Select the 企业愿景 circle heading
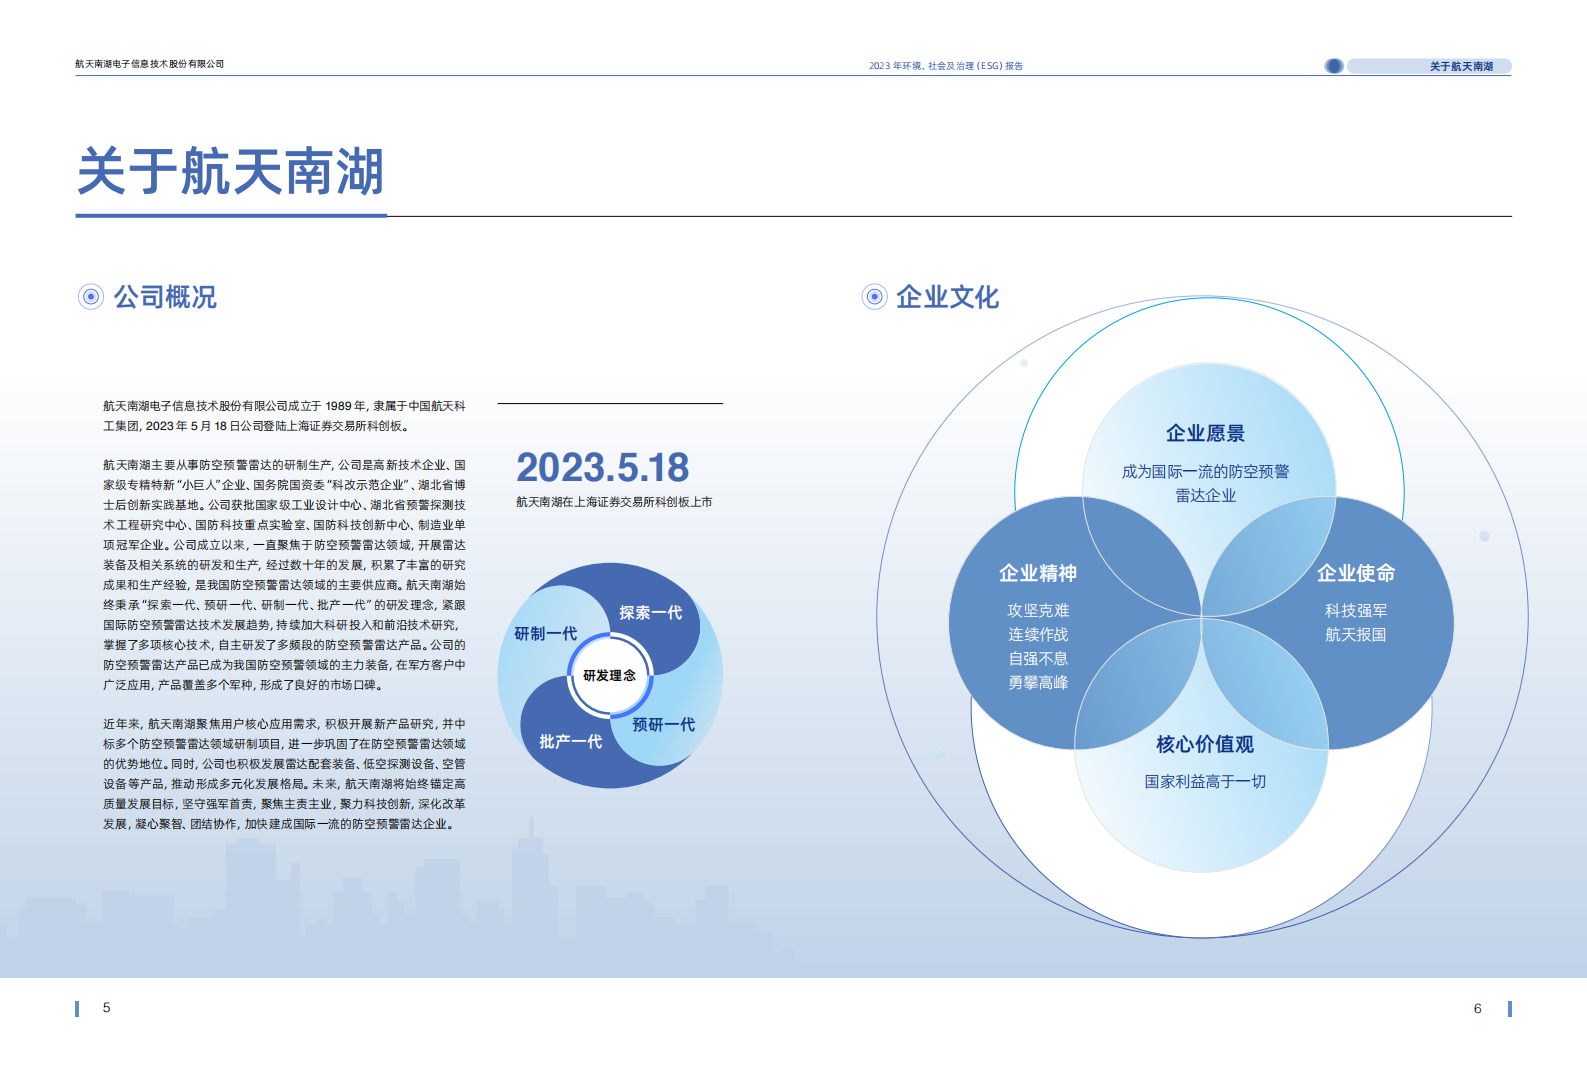Image resolution: width=1587 pixels, height=1077 pixels. point(1205,434)
